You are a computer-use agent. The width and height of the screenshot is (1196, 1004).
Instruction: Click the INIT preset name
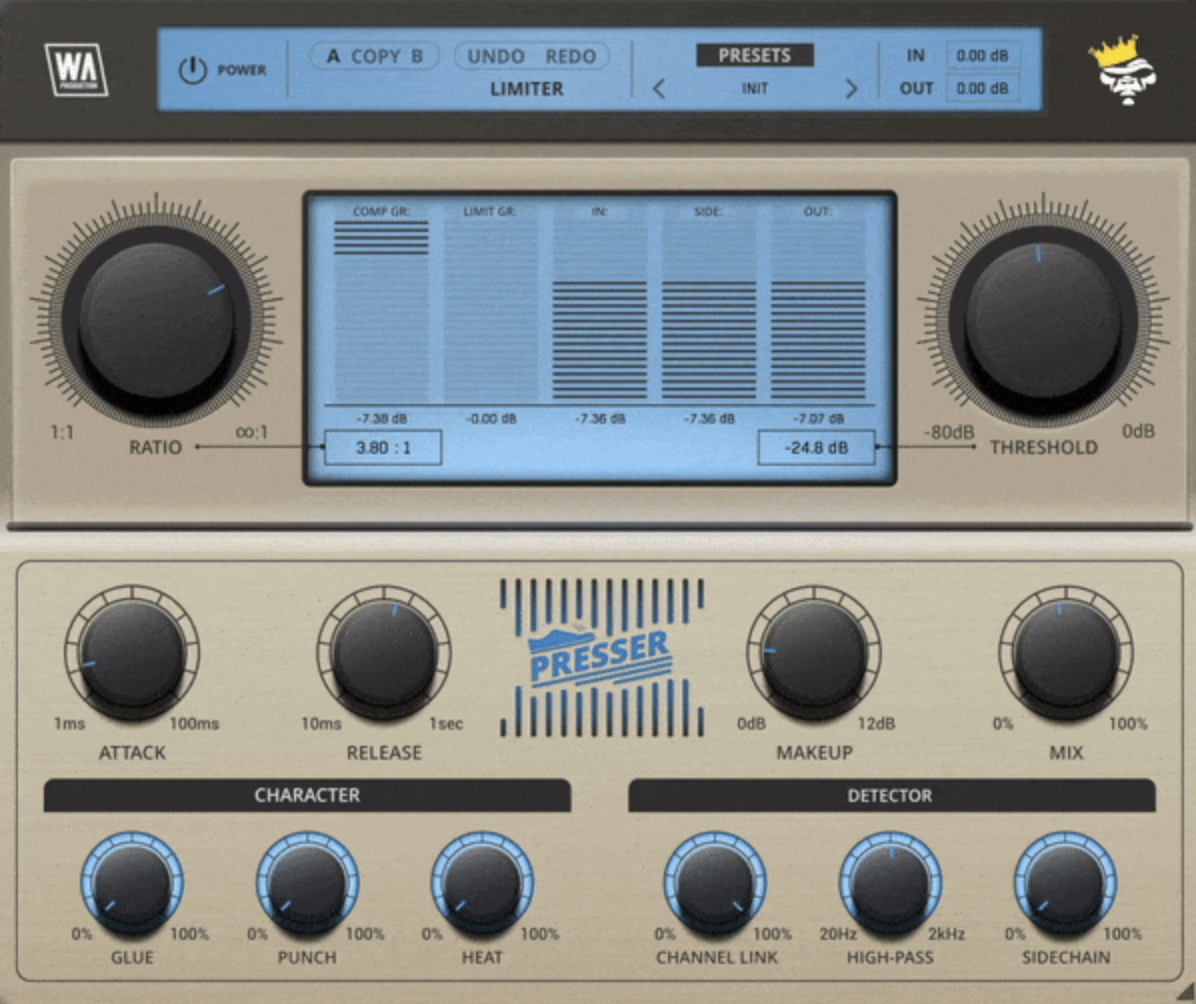pyautogui.click(x=754, y=88)
